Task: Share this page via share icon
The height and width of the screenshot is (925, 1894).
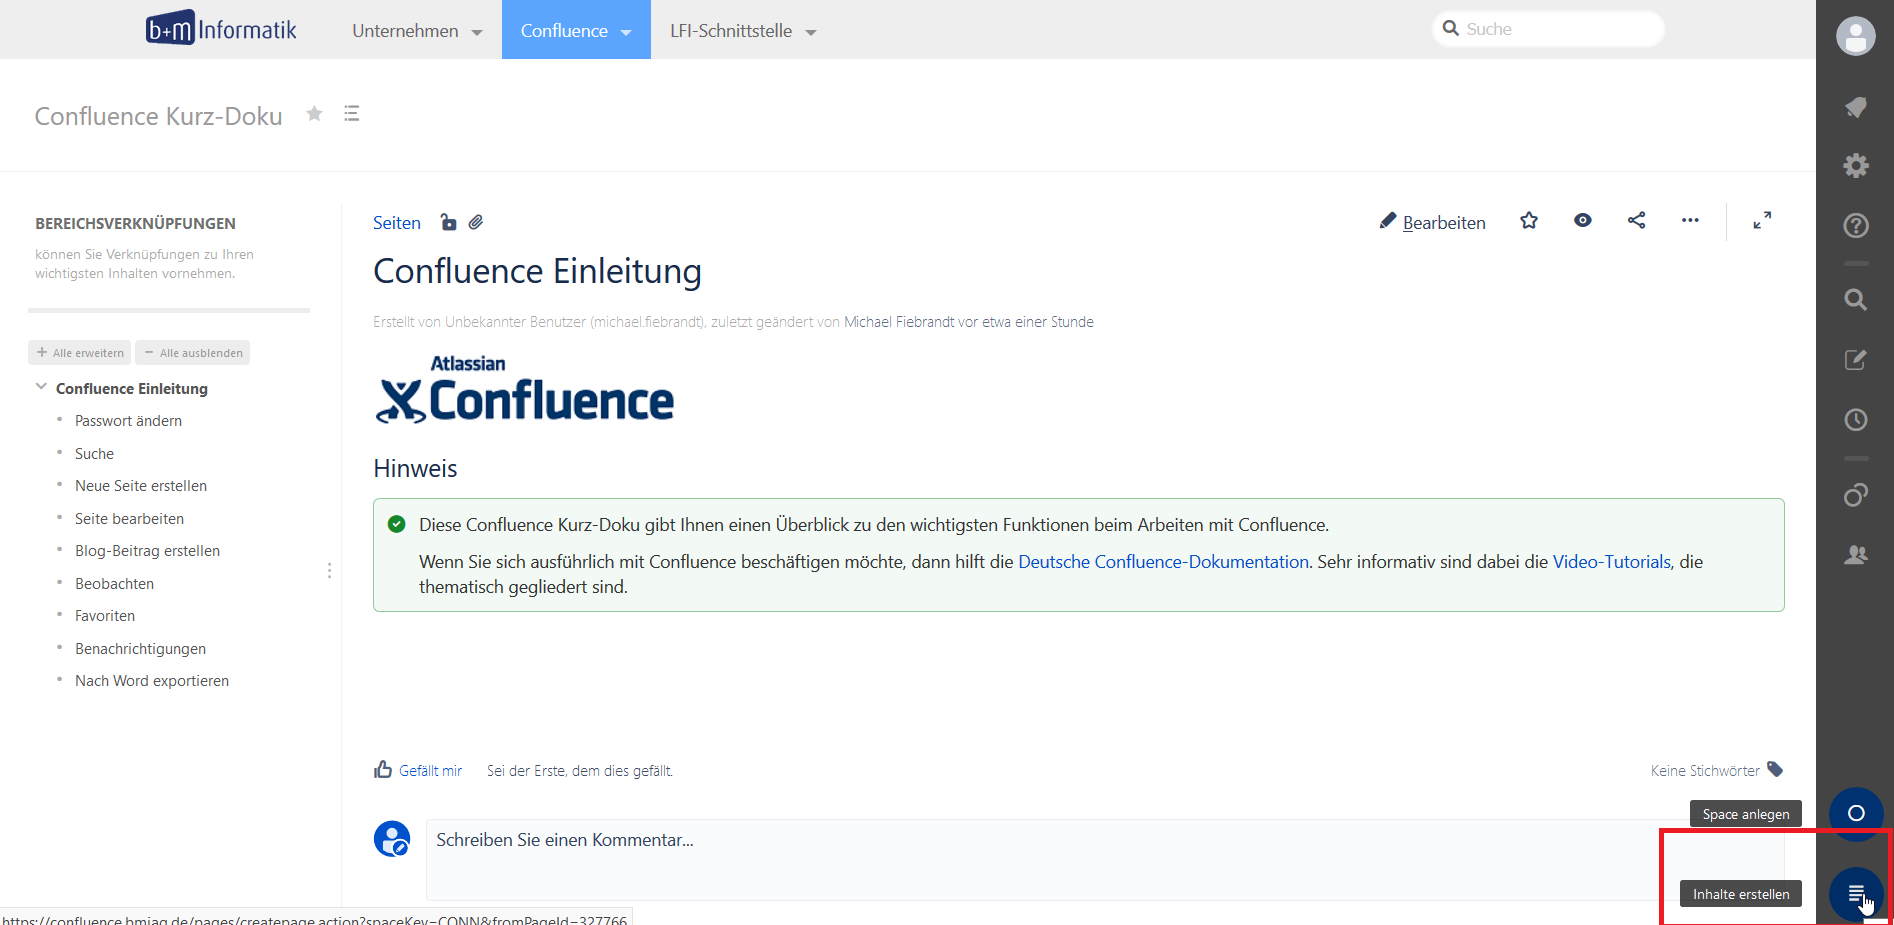Action: 1637,221
